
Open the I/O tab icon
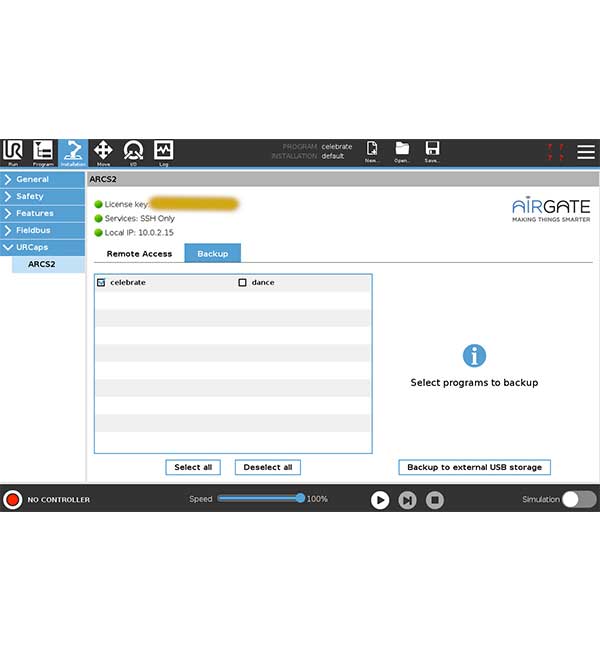tap(133, 152)
